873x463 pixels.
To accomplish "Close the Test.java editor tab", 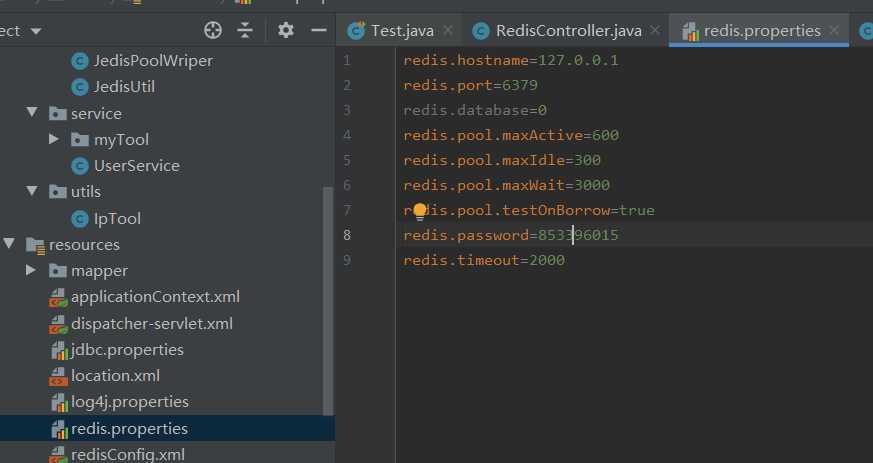I will (x=447, y=31).
